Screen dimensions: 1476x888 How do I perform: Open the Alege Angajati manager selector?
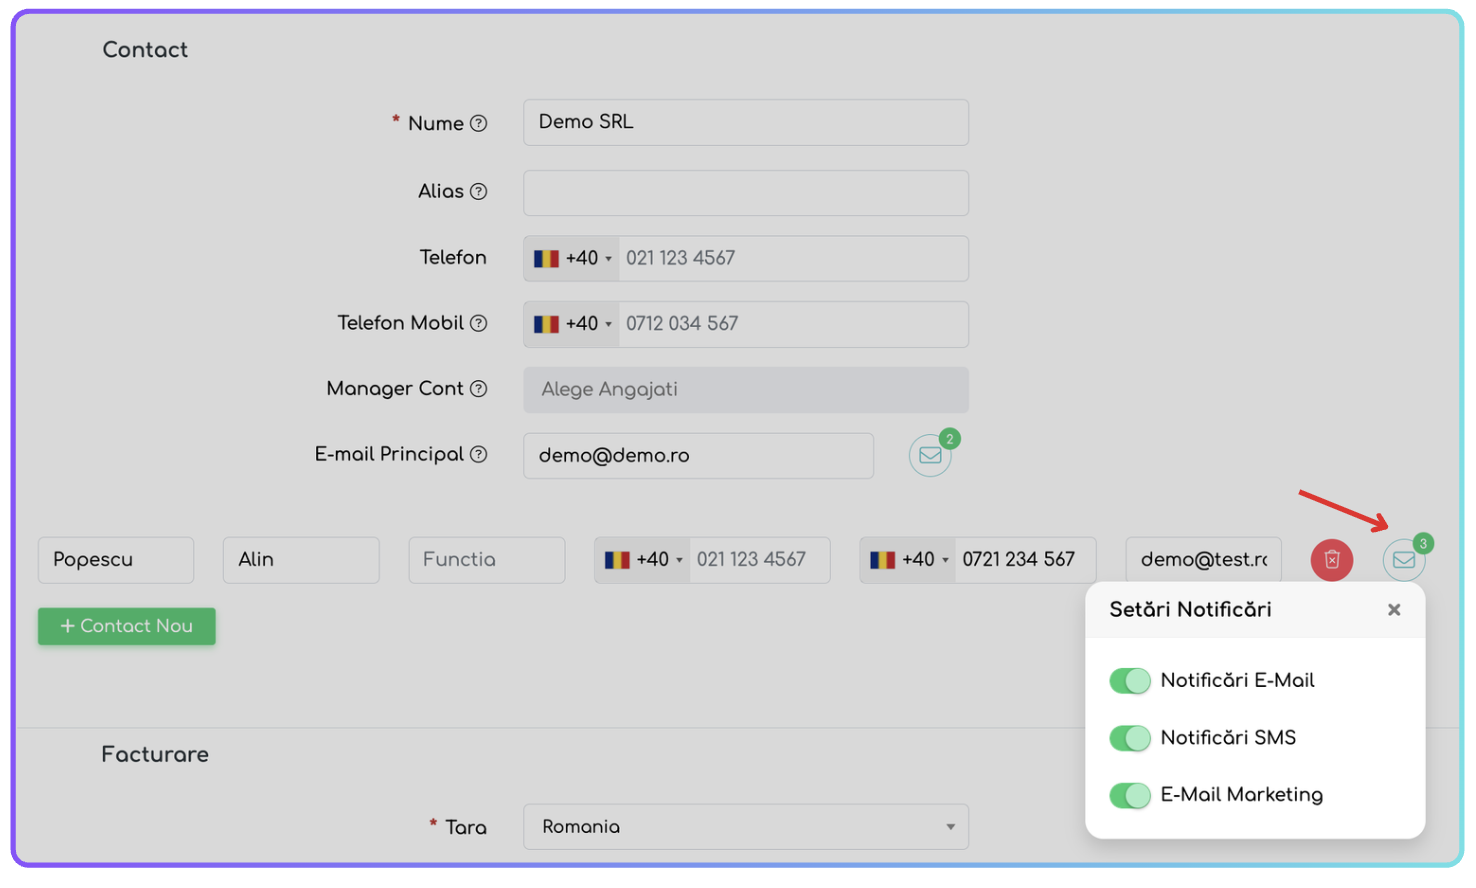(x=745, y=390)
